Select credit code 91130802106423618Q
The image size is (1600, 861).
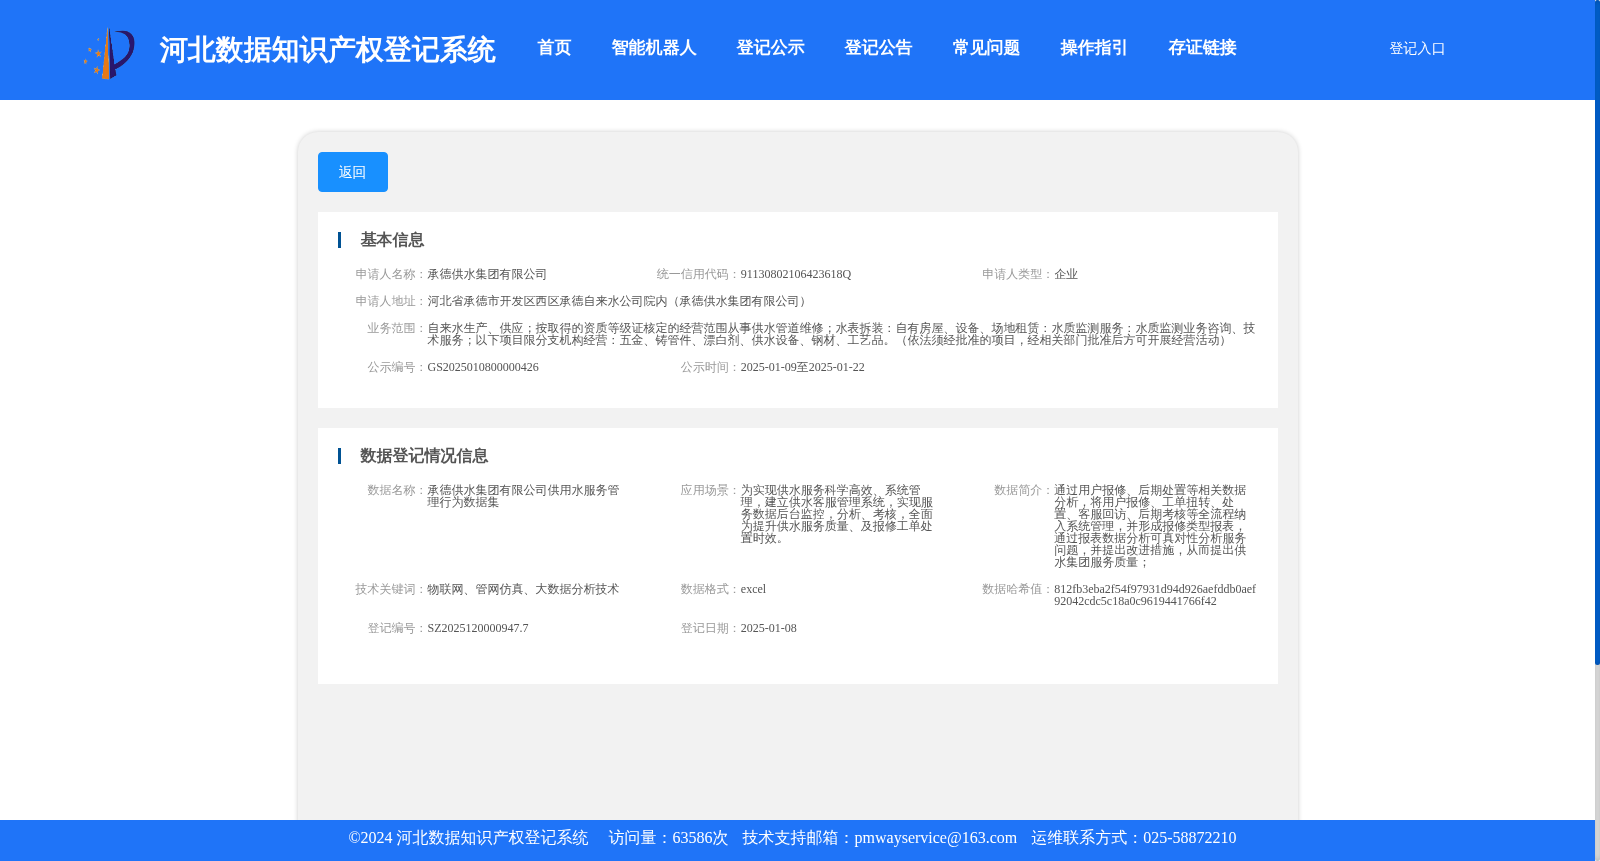796,274
